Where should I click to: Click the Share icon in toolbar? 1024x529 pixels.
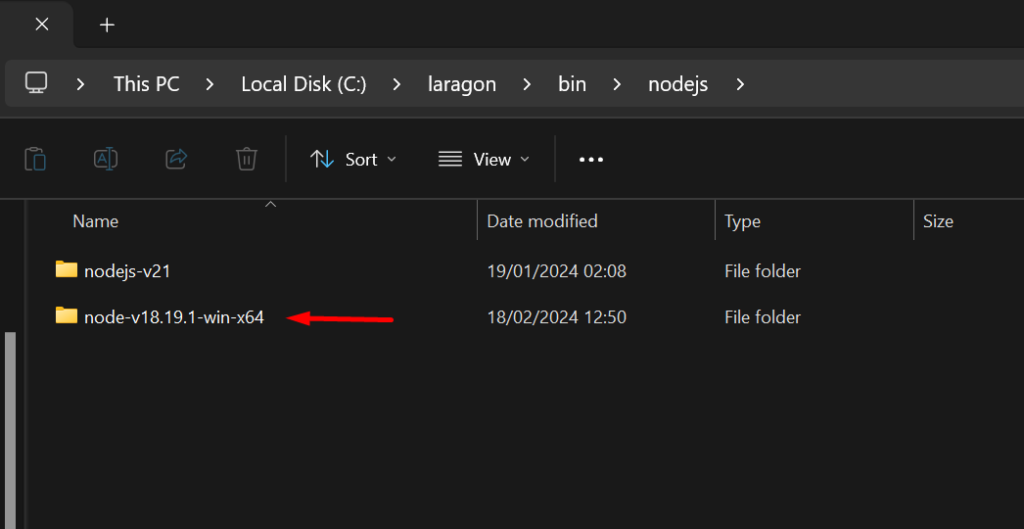click(x=176, y=159)
